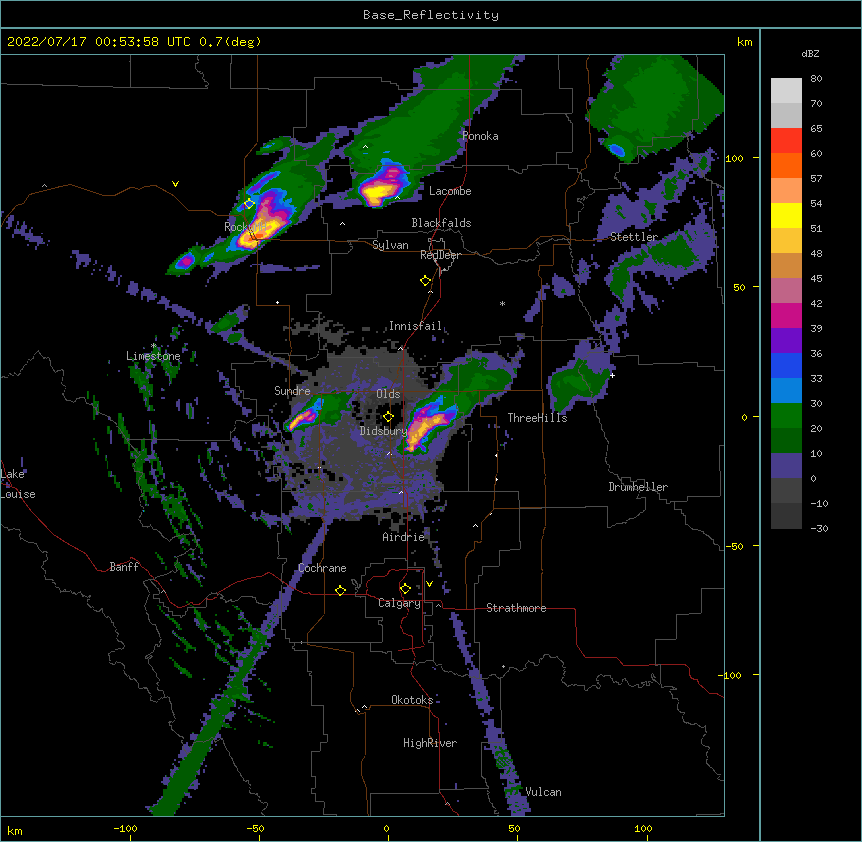This screenshot has height=842, width=862.
Task: Select the ThreeHills label
Action: (x=537, y=418)
